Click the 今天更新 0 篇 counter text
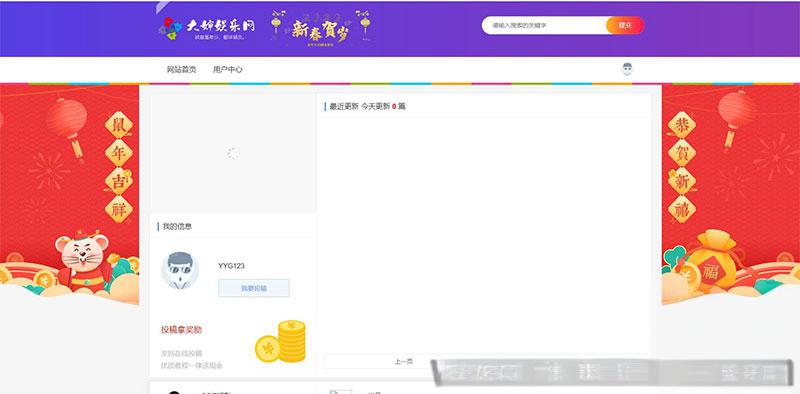This screenshot has width=800, height=394. (383, 107)
